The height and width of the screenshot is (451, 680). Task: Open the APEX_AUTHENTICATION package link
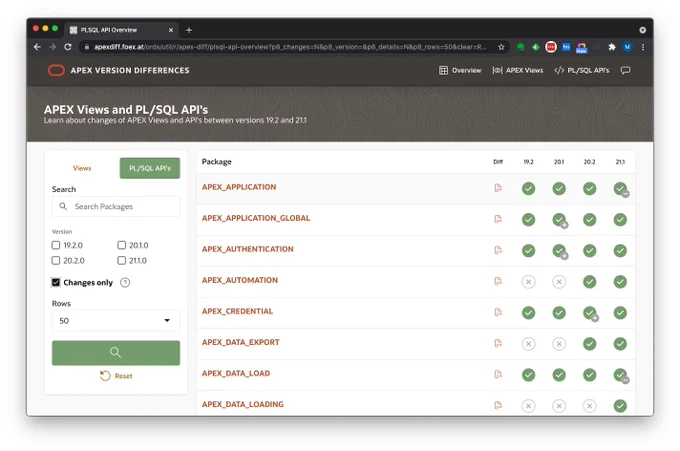point(248,249)
